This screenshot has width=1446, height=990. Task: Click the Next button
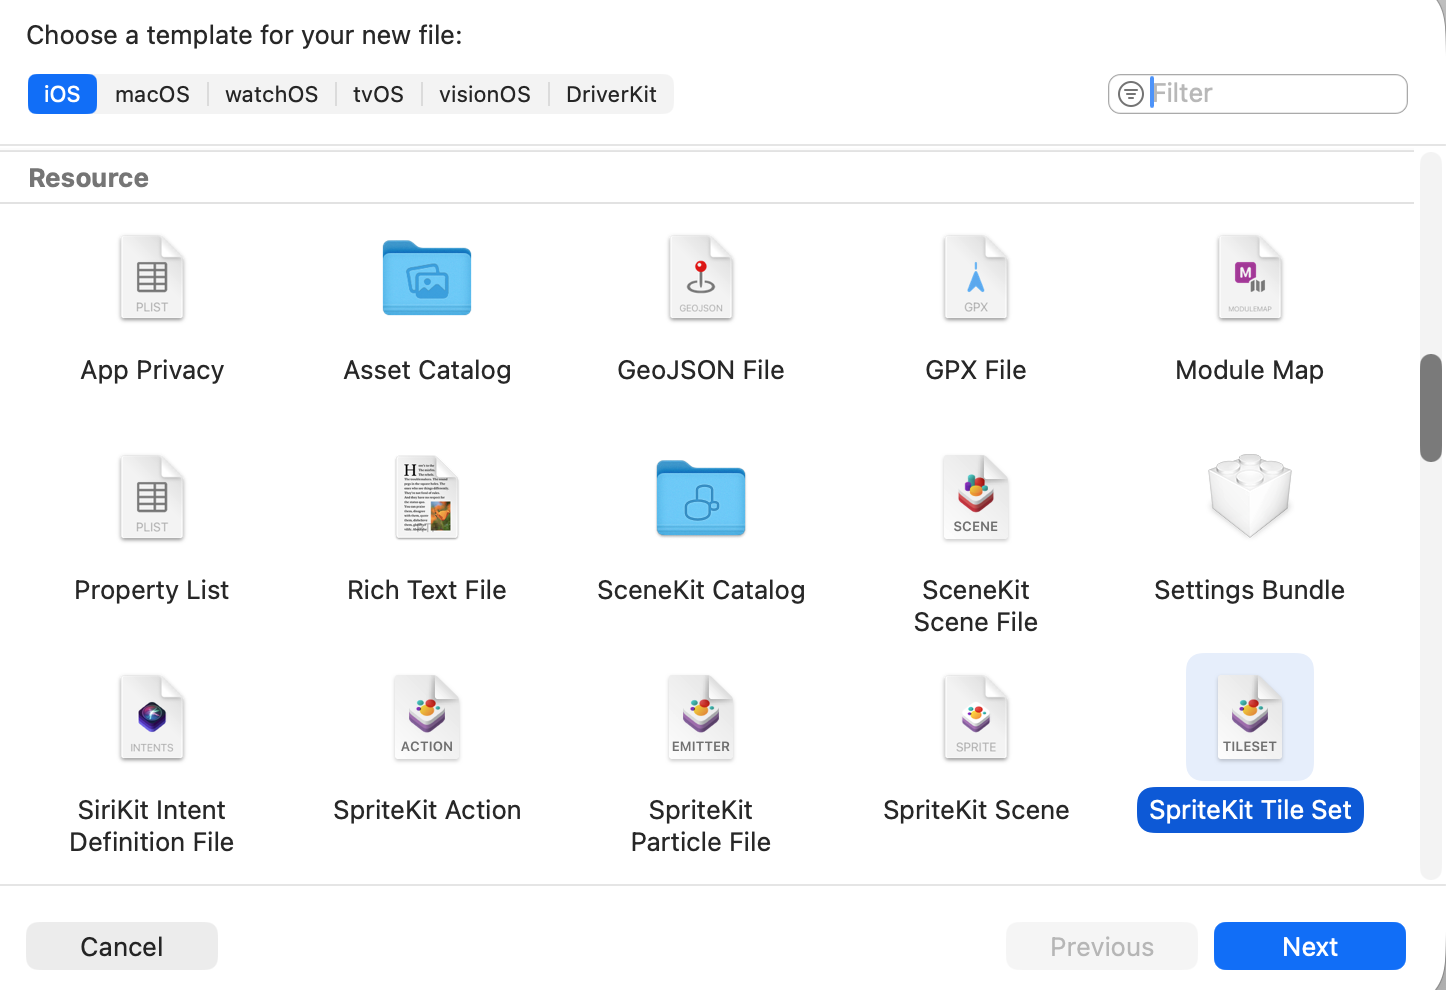coord(1309,946)
